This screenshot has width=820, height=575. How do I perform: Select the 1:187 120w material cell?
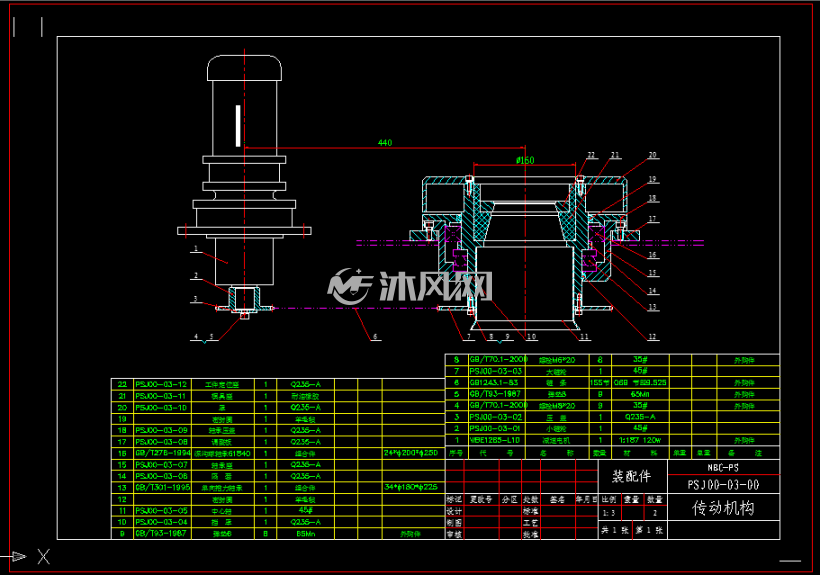[640, 440]
